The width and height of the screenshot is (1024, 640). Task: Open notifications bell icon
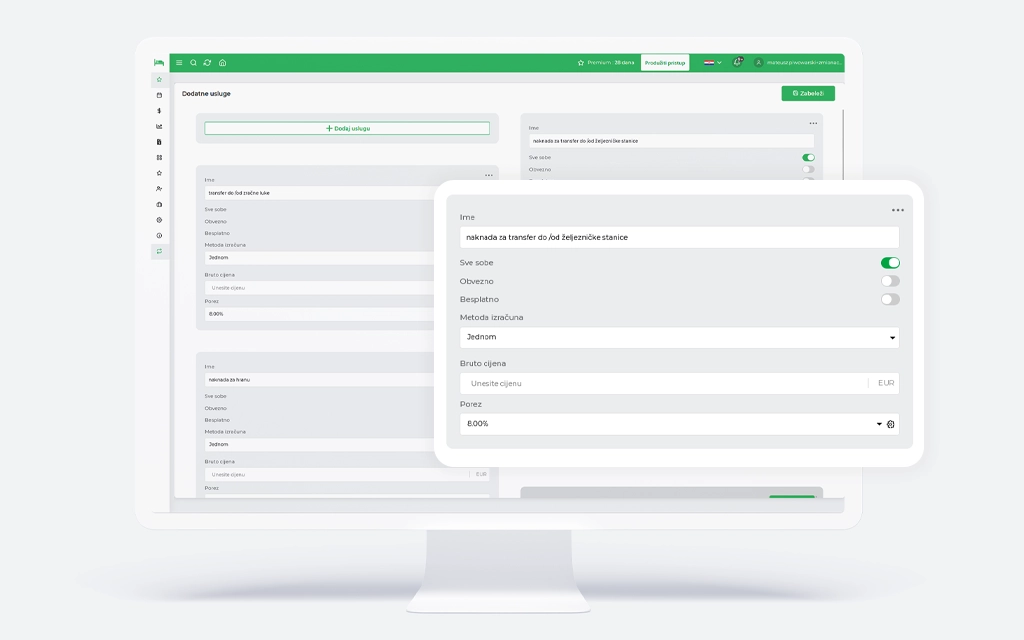737,62
